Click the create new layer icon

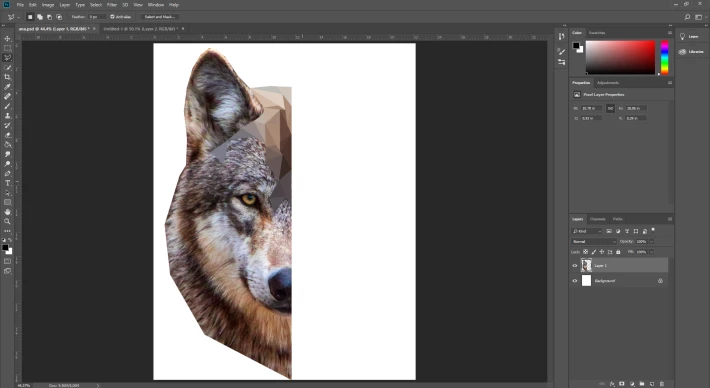652,384
